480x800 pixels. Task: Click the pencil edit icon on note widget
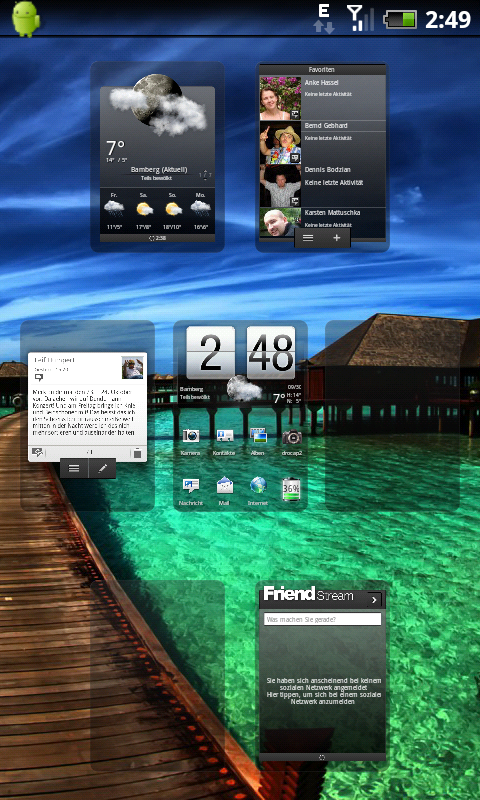pos(103,468)
